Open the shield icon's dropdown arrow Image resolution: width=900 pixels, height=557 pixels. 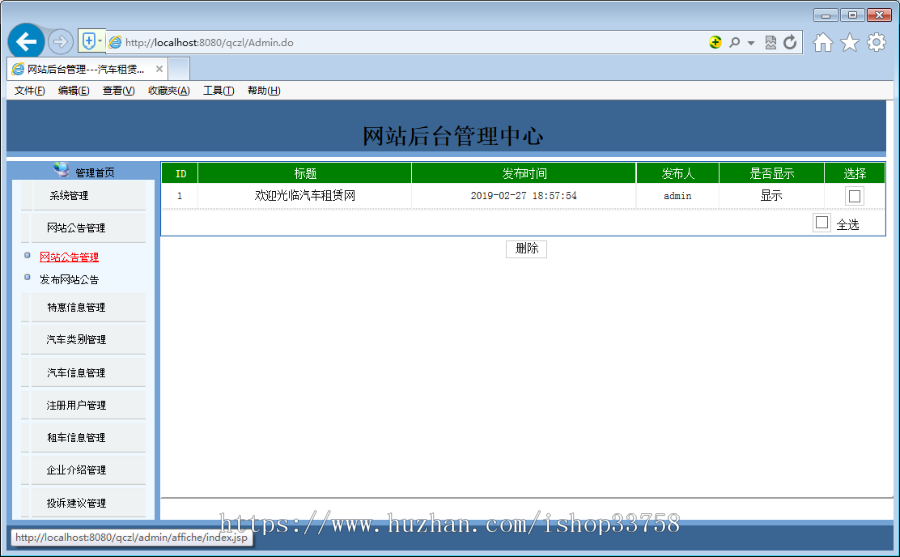point(100,41)
